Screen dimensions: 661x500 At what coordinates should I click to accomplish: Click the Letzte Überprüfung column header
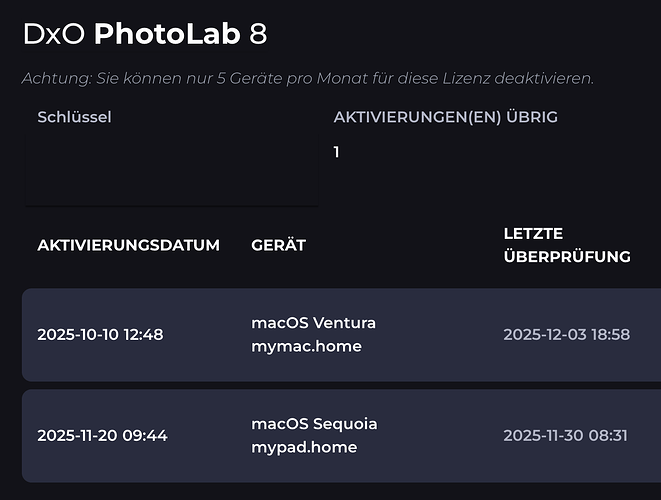point(566,245)
